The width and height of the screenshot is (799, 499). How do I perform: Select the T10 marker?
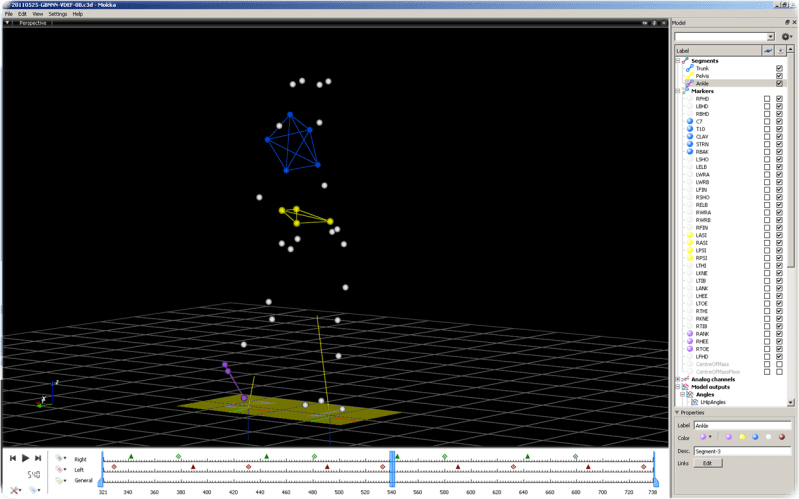coord(700,129)
